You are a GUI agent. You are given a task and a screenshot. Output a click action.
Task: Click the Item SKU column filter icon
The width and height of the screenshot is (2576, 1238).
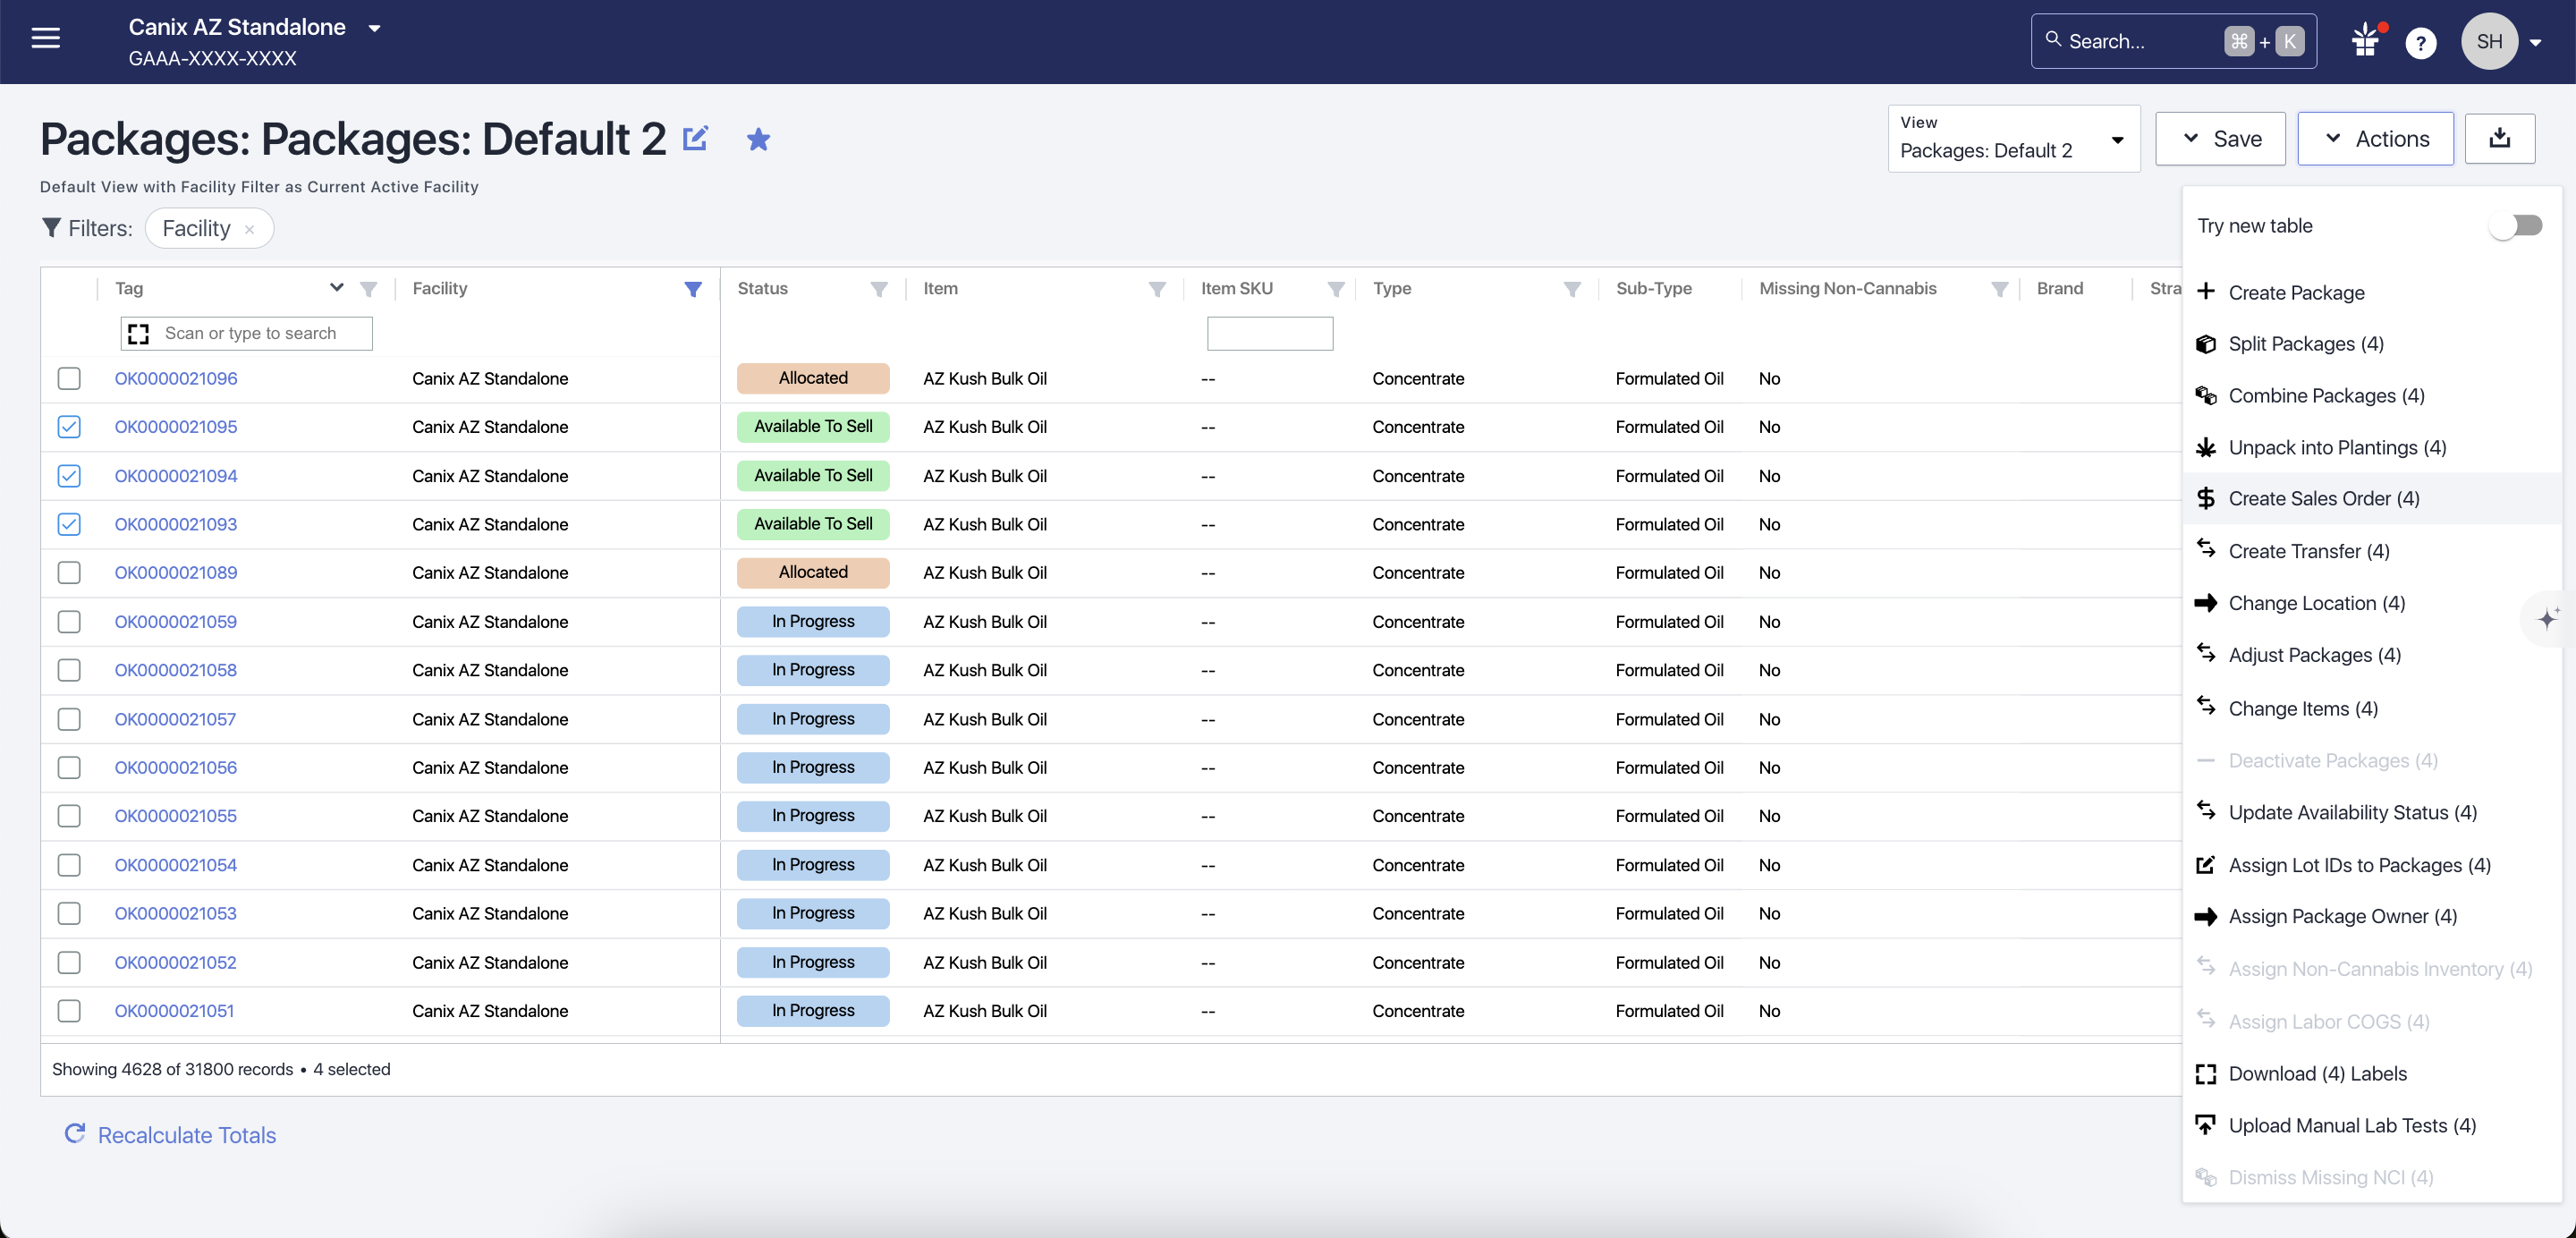click(x=1335, y=288)
